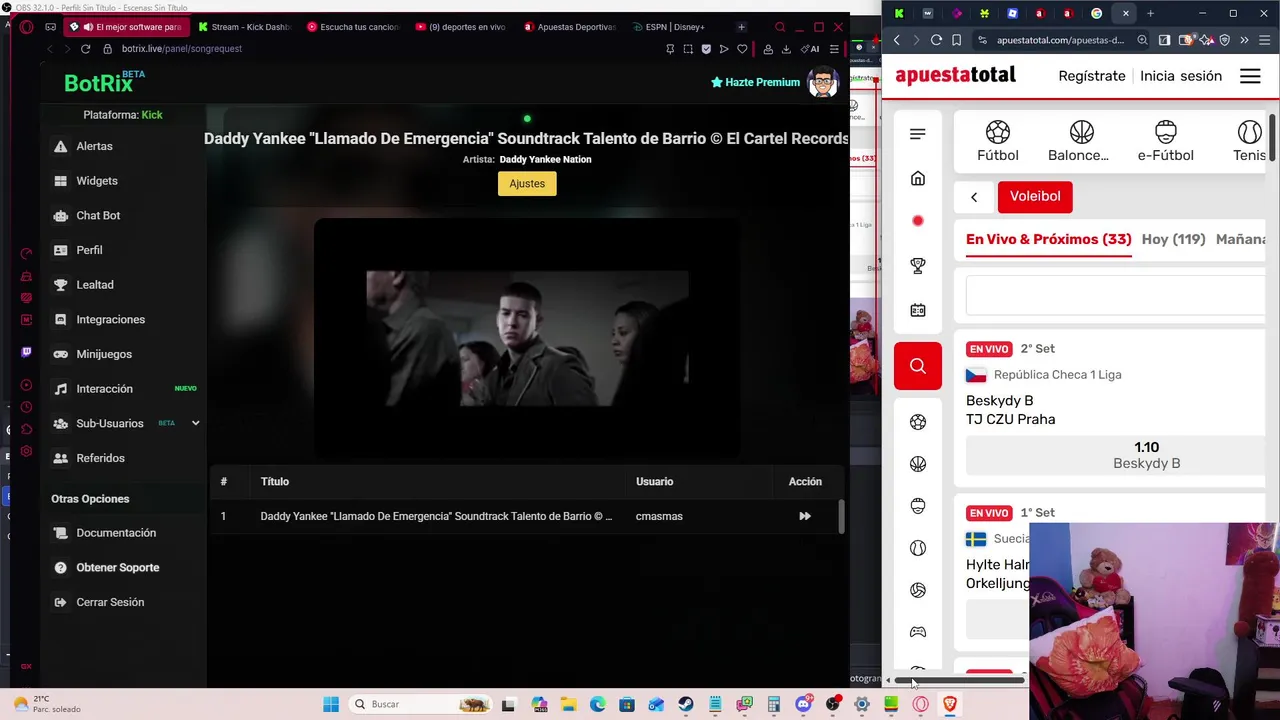This screenshot has width=1280, height=720.
Task: Click the Interacción music note icon
Action: click(x=60, y=389)
